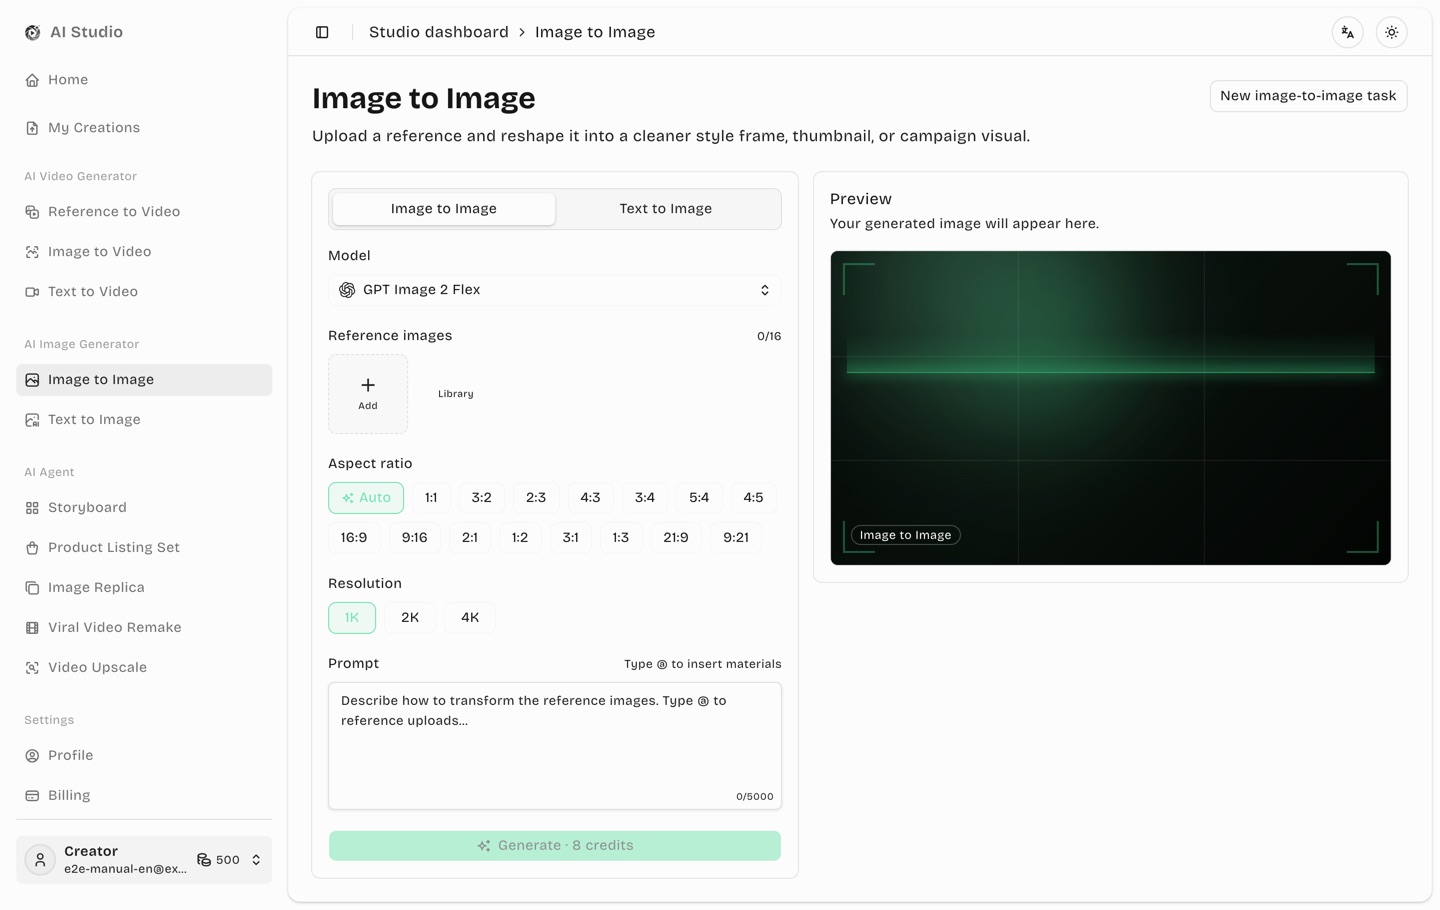Select the 1K resolution option
Image resolution: width=1440 pixels, height=910 pixels.
click(352, 618)
